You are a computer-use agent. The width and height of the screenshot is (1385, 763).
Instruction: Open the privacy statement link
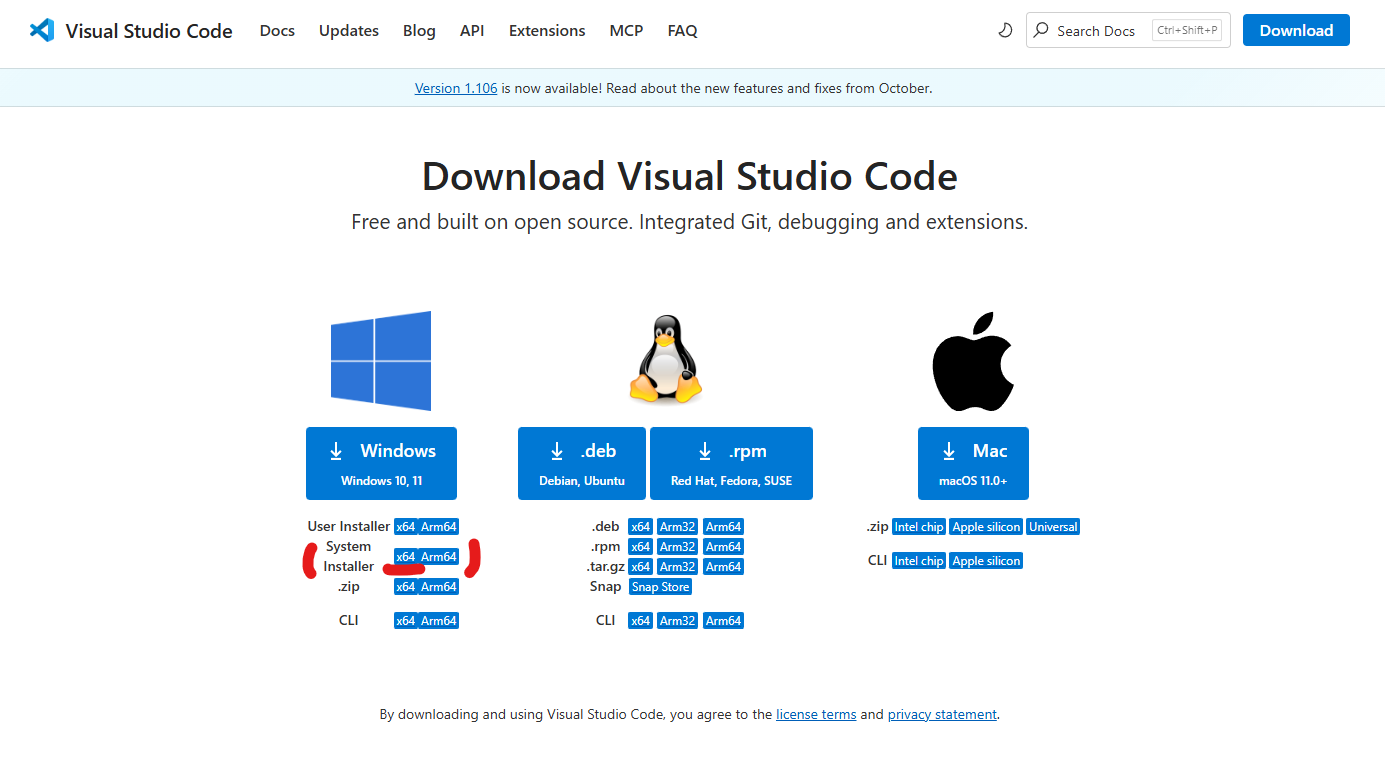942,715
